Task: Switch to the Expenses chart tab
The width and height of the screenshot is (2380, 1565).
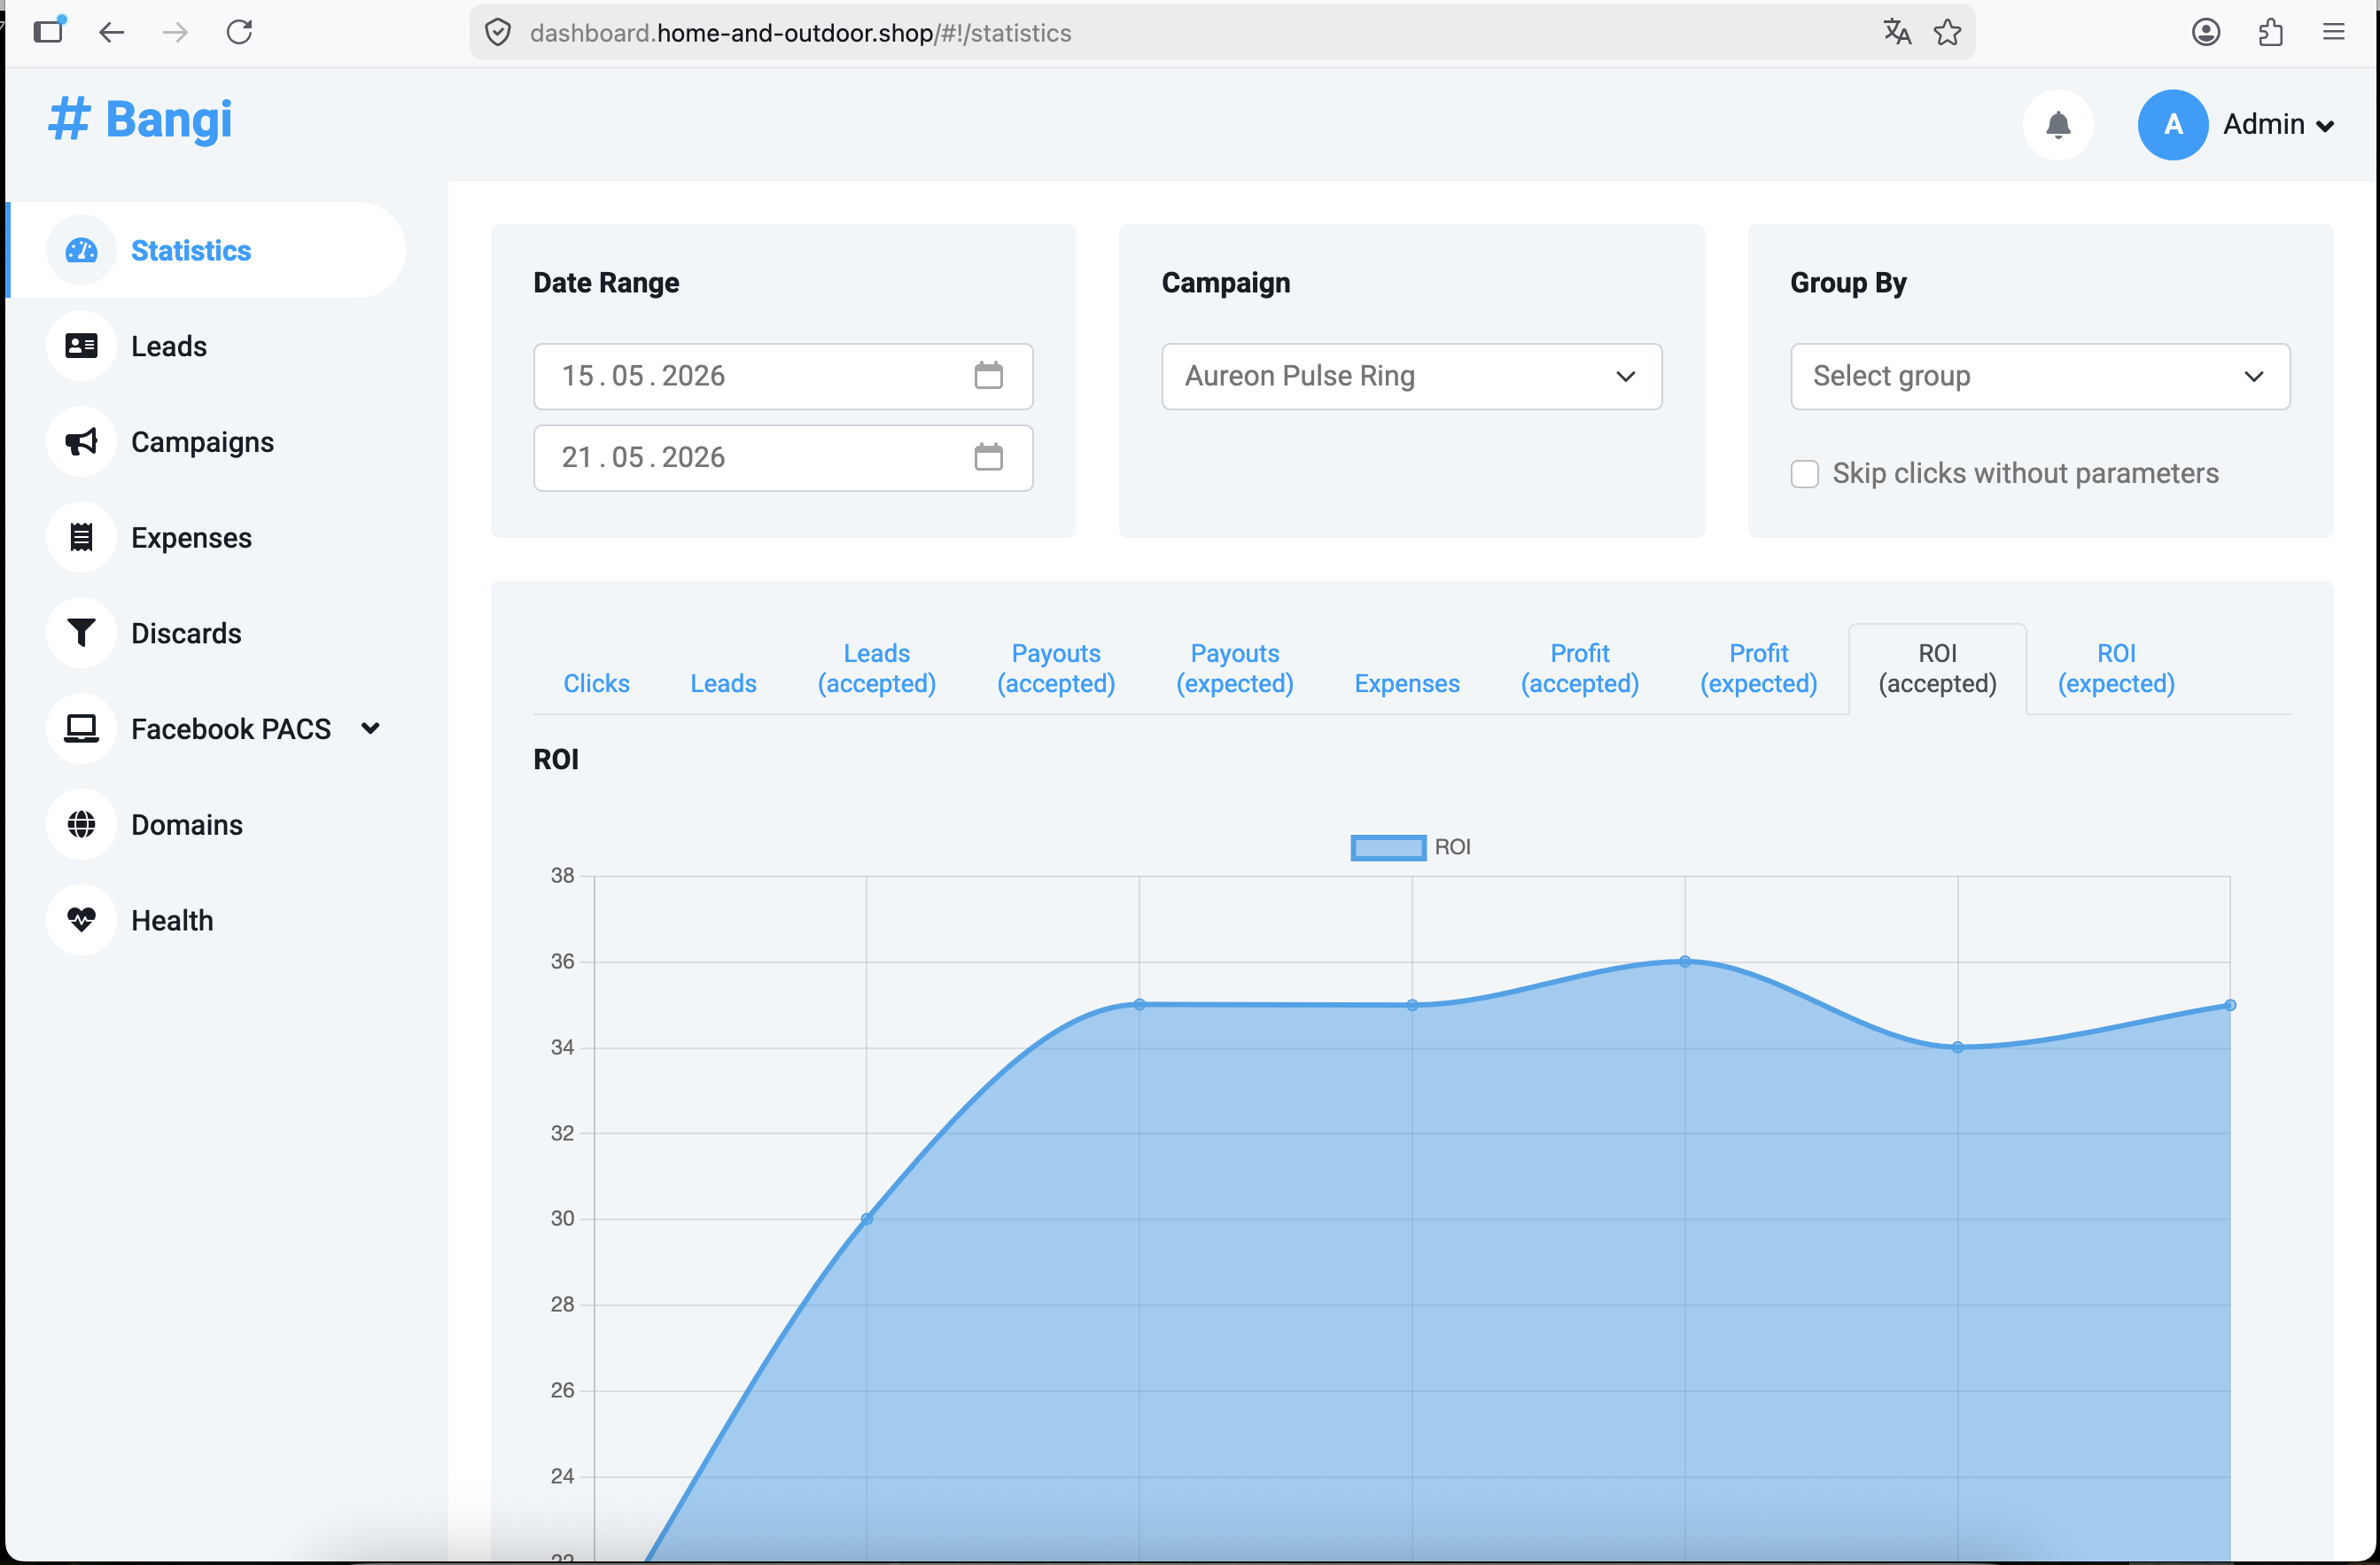Action: 1407,683
